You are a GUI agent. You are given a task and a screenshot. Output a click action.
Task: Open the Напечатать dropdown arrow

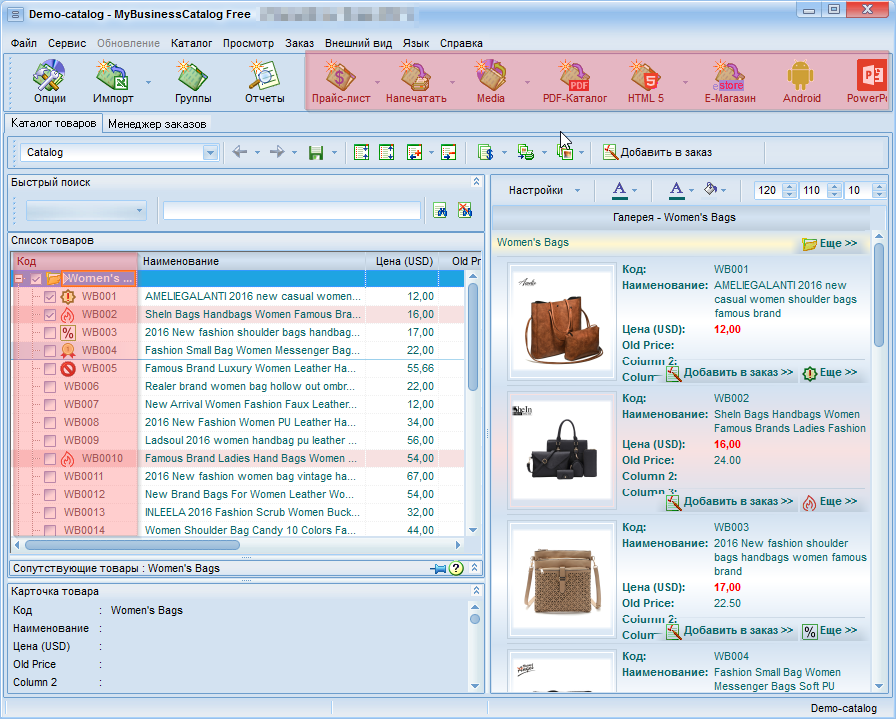coord(453,82)
